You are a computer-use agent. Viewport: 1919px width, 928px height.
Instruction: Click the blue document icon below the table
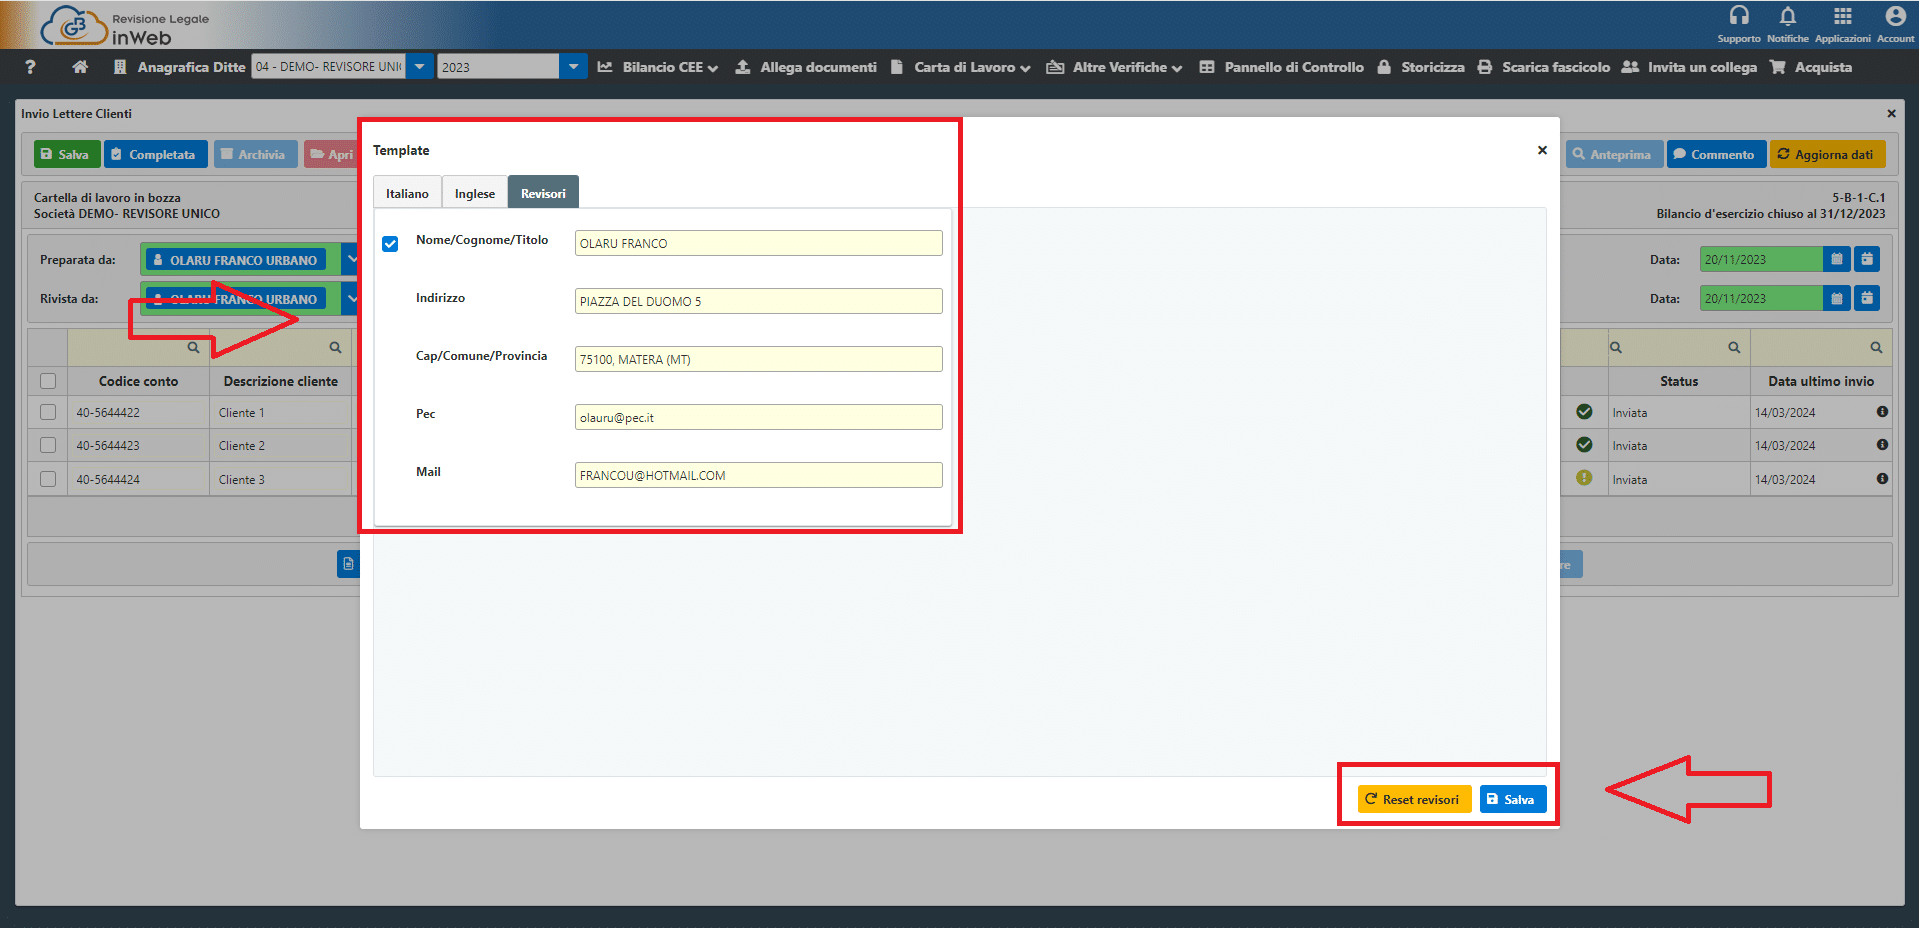(348, 564)
